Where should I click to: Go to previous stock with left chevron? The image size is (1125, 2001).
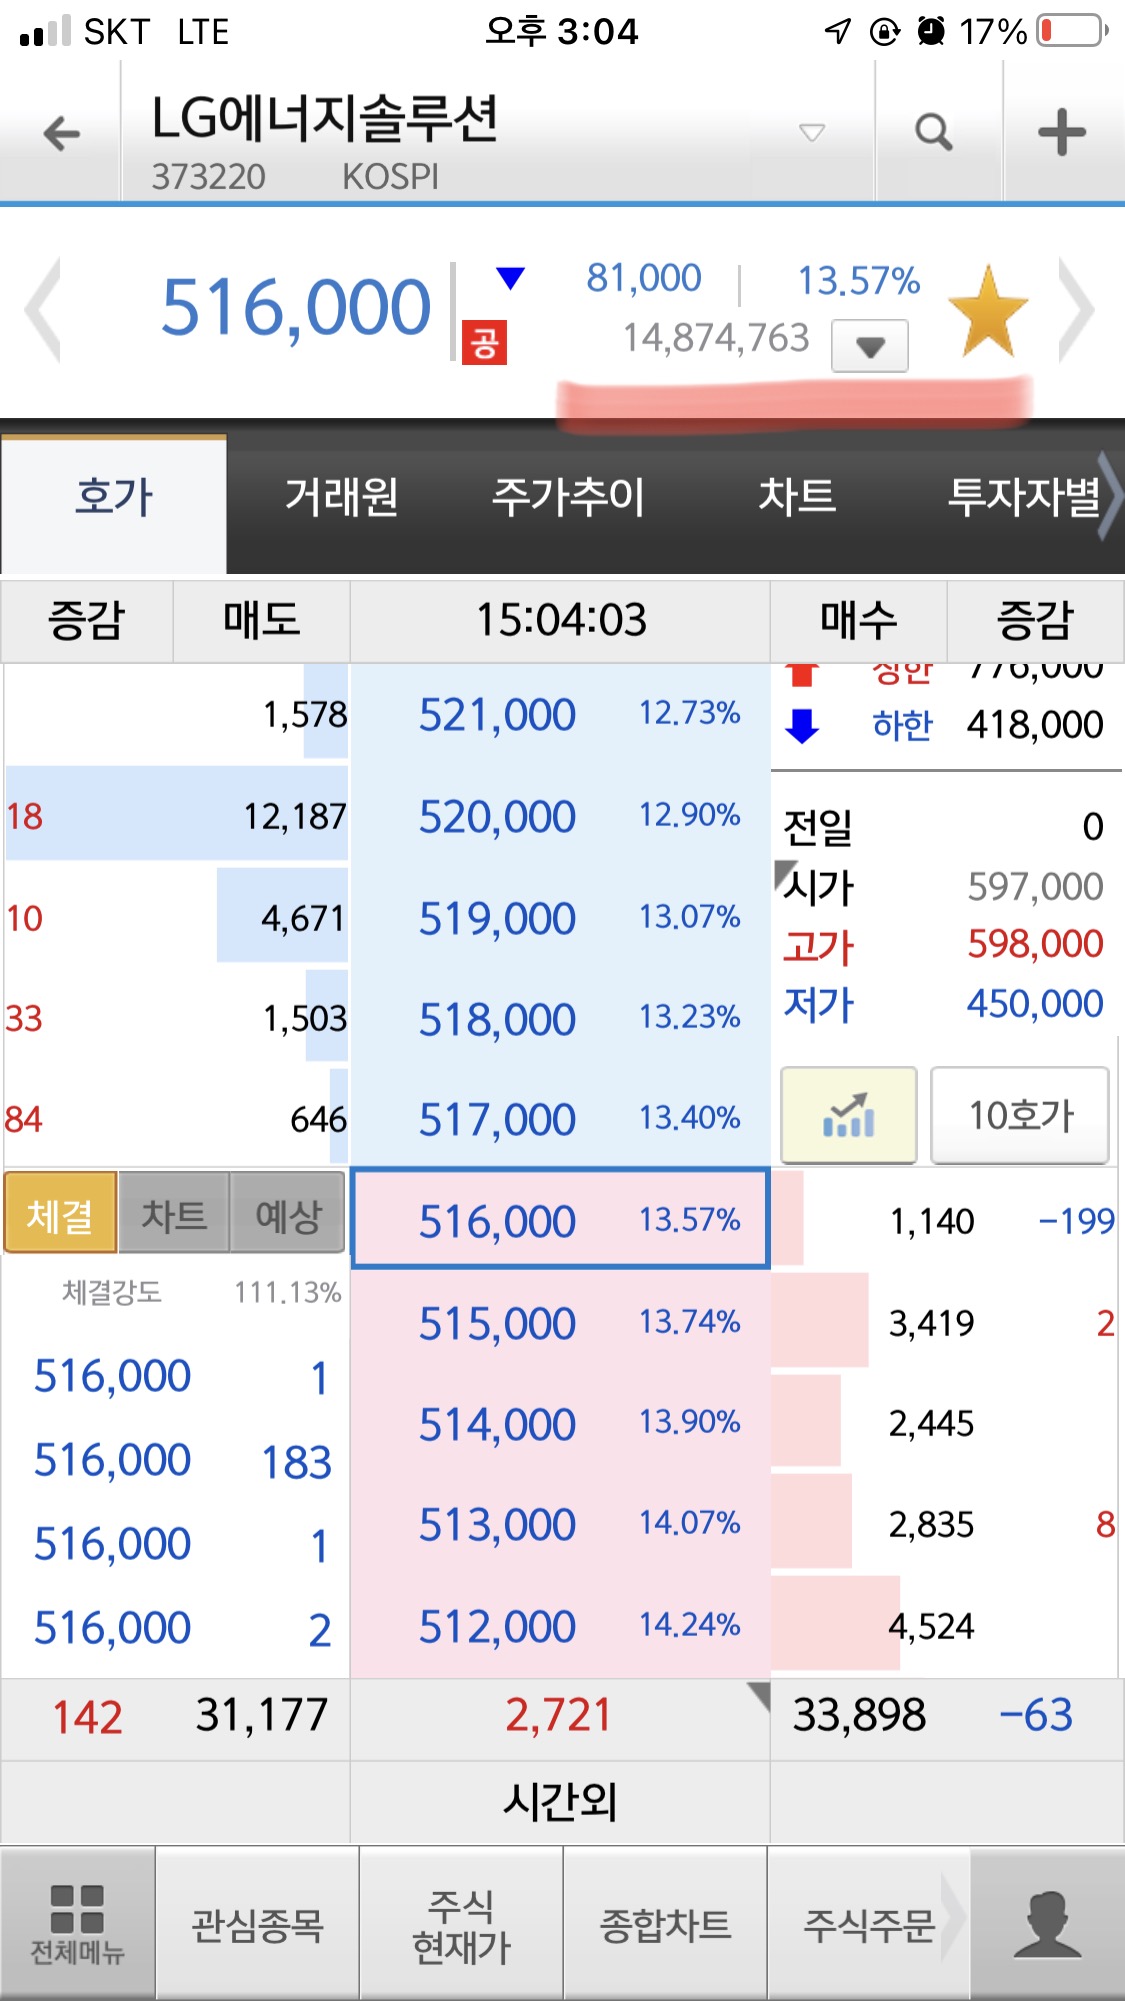click(x=43, y=310)
